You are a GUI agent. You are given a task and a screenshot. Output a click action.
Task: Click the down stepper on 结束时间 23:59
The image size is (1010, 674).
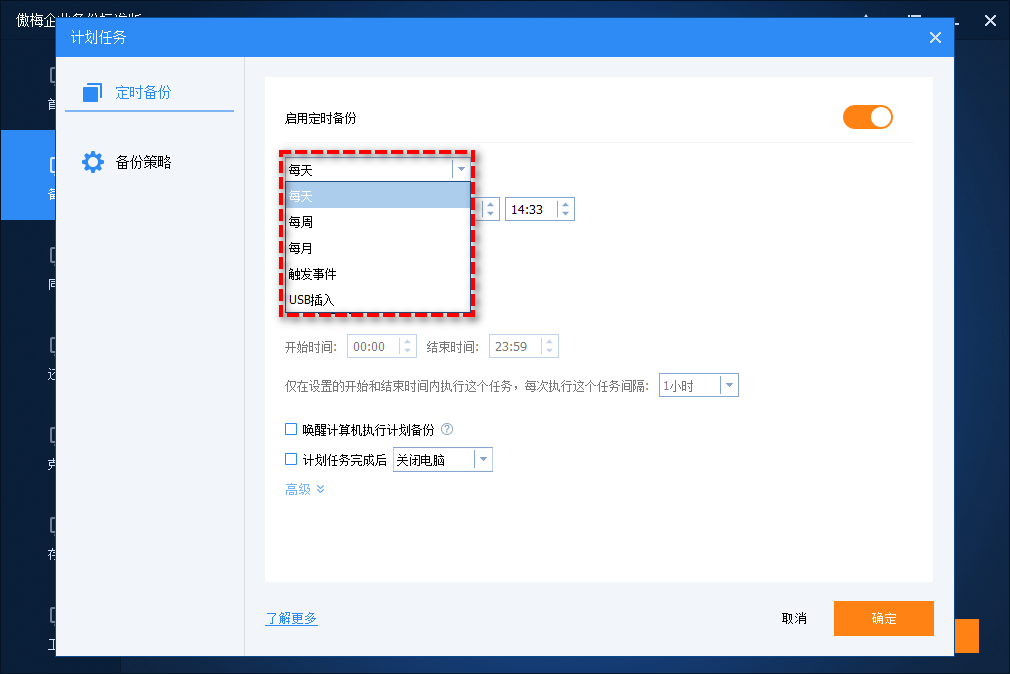pos(549,350)
